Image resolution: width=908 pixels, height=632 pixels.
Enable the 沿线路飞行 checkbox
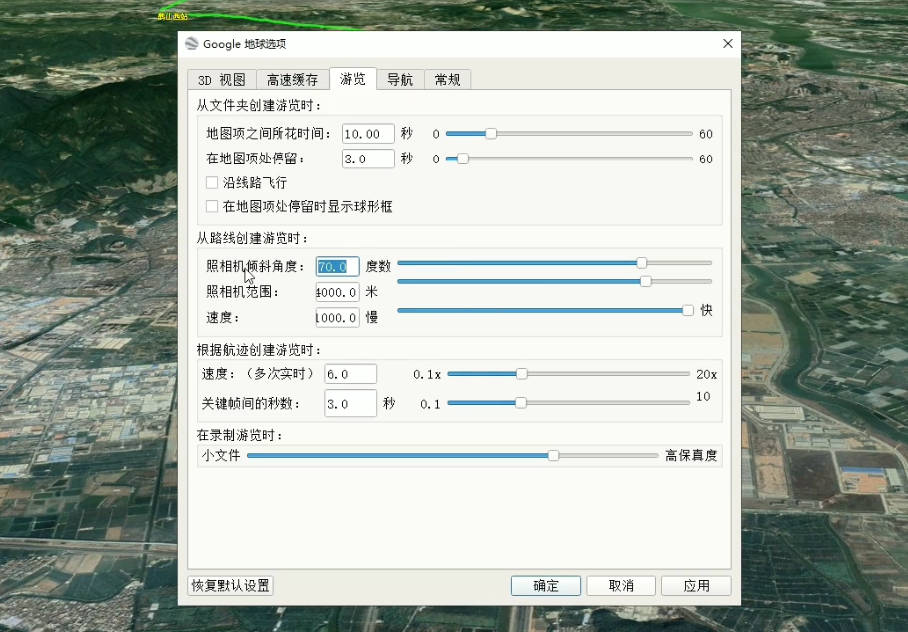(211, 182)
